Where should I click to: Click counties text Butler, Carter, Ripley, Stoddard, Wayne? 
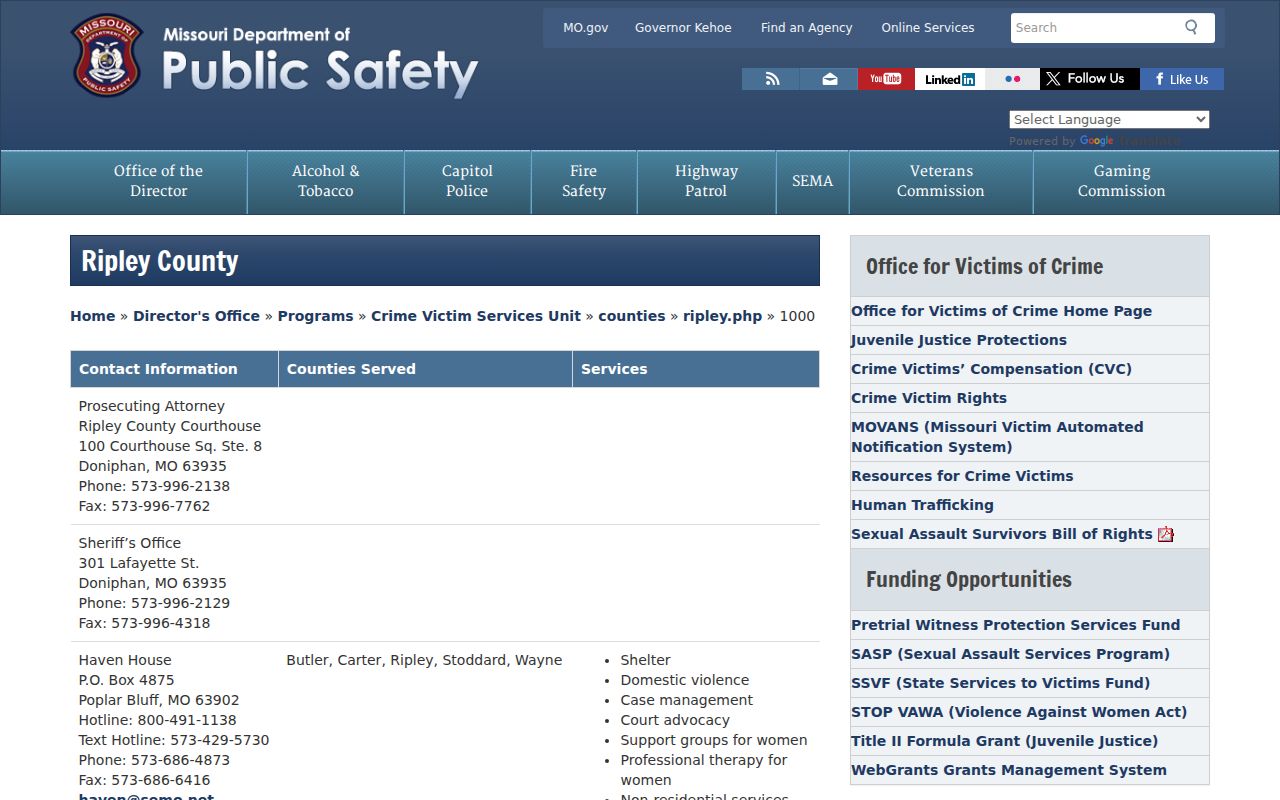coord(424,660)
